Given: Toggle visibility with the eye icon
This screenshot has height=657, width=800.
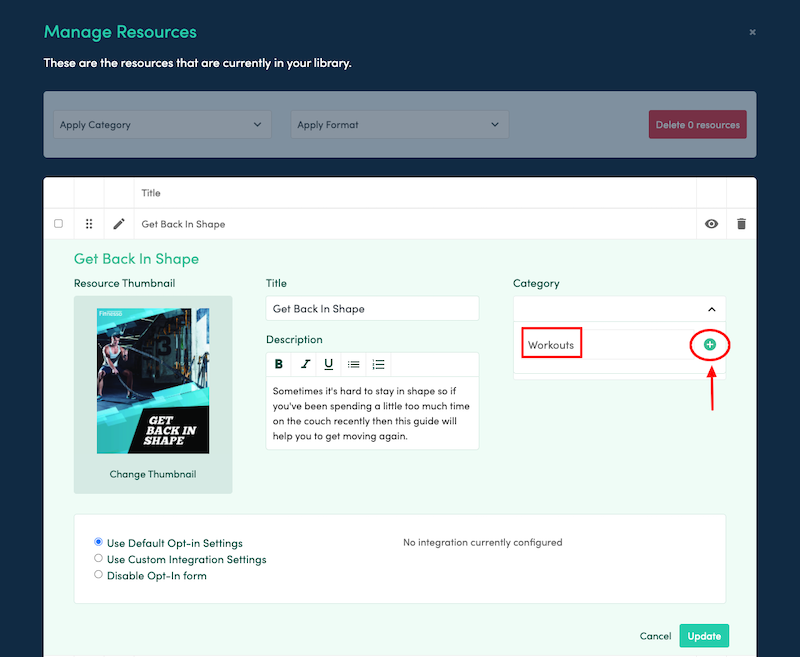Looking at the screenshot, I should 711,223.
